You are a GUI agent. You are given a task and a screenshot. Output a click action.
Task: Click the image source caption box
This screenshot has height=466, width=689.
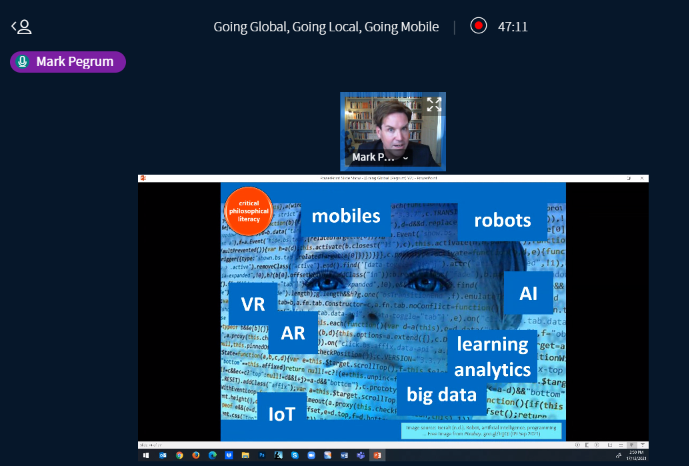pos(481,430)
